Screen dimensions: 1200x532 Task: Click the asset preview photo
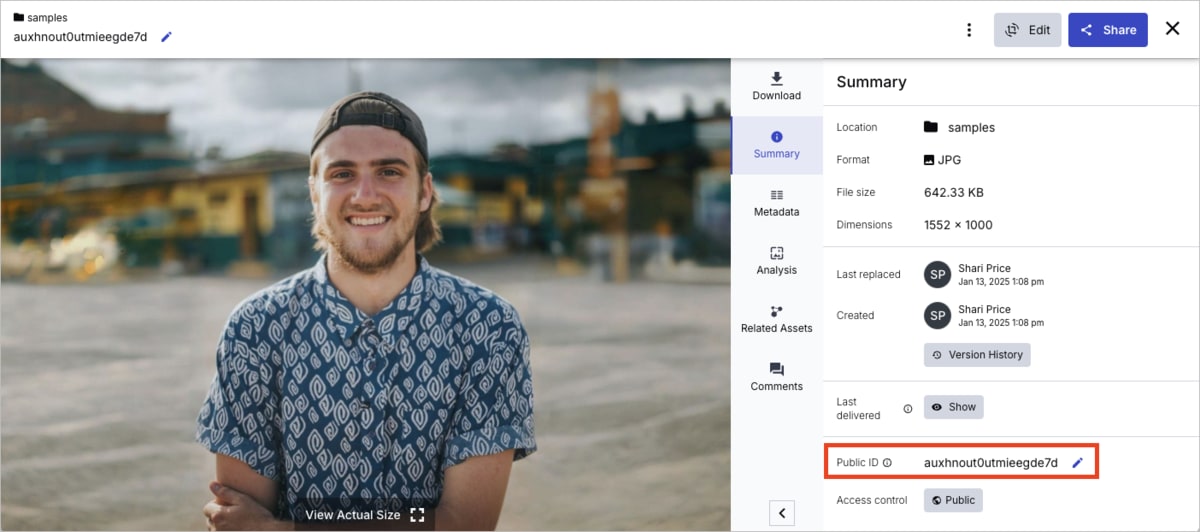[365, 295]
